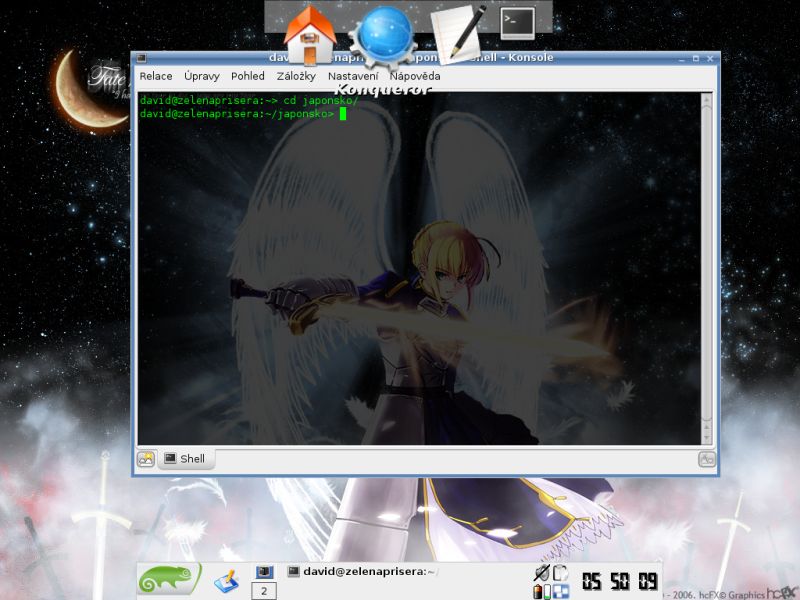Image resolution: width=800 pixels, height=600 pixels.
Task: Maximize the Konsole window
Action: [695, 59]
